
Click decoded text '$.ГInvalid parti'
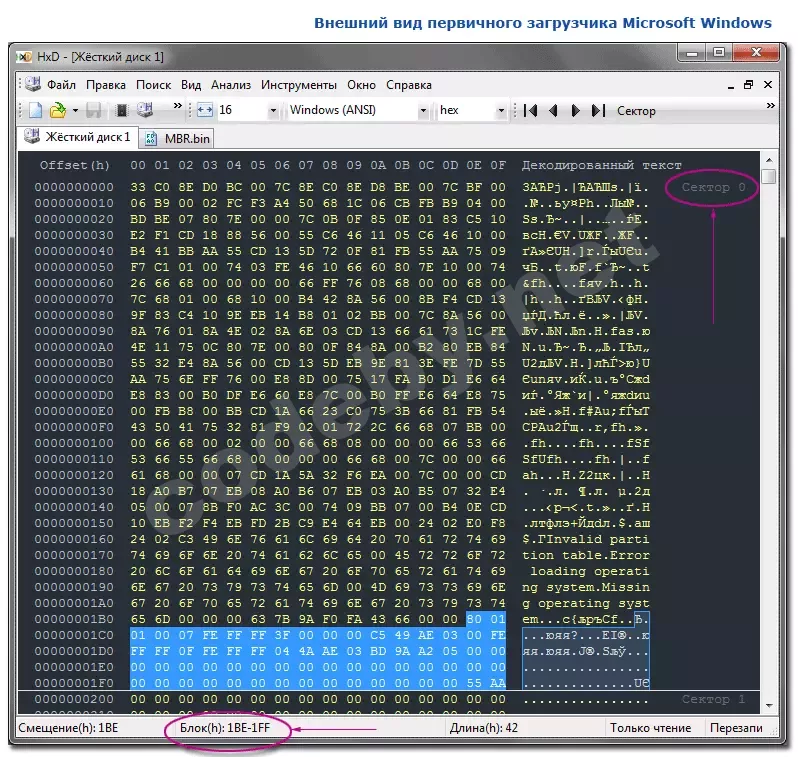(586, 539)
